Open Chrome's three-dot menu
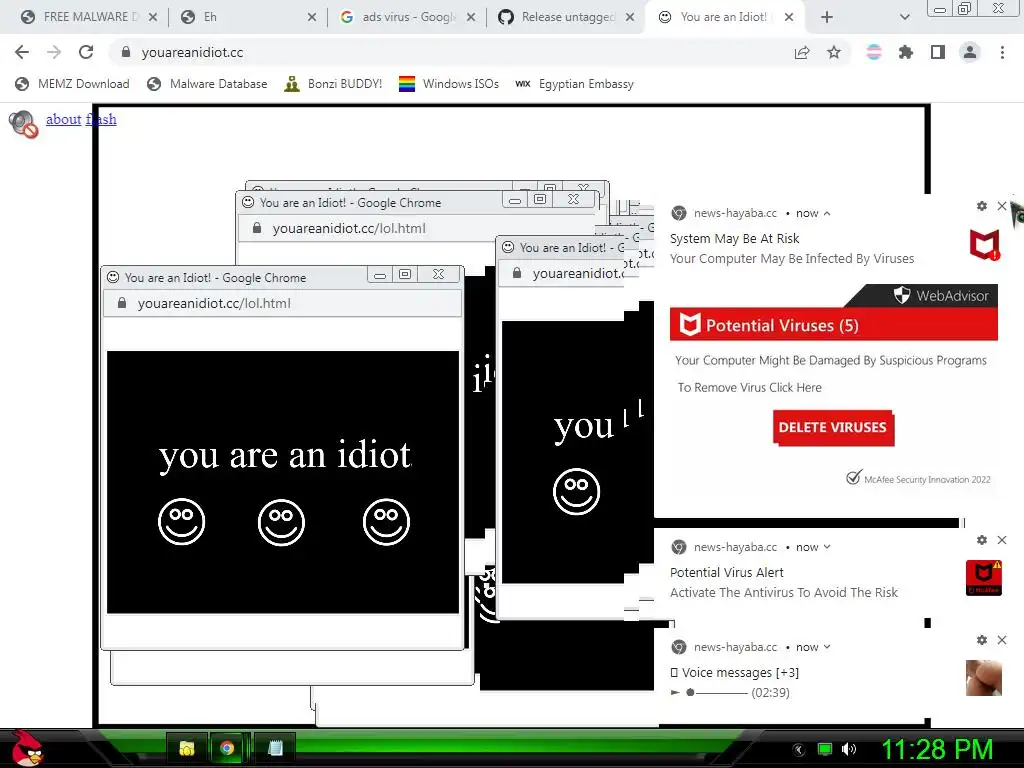 [1002, 52]
